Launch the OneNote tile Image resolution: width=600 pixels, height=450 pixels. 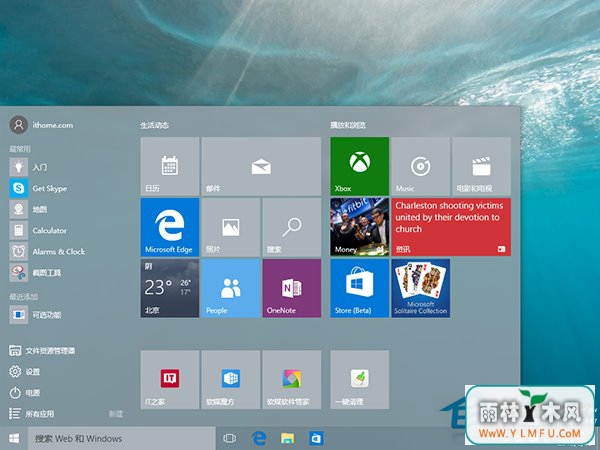click(292, 288)
